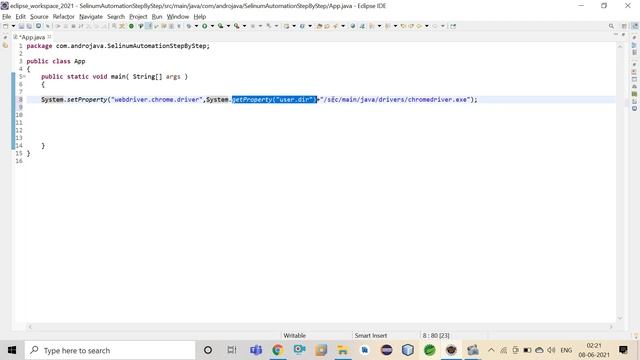Click the horizontal scrollbar of editor
Viewport: 640px width, 360px height.
pos(320,327)
